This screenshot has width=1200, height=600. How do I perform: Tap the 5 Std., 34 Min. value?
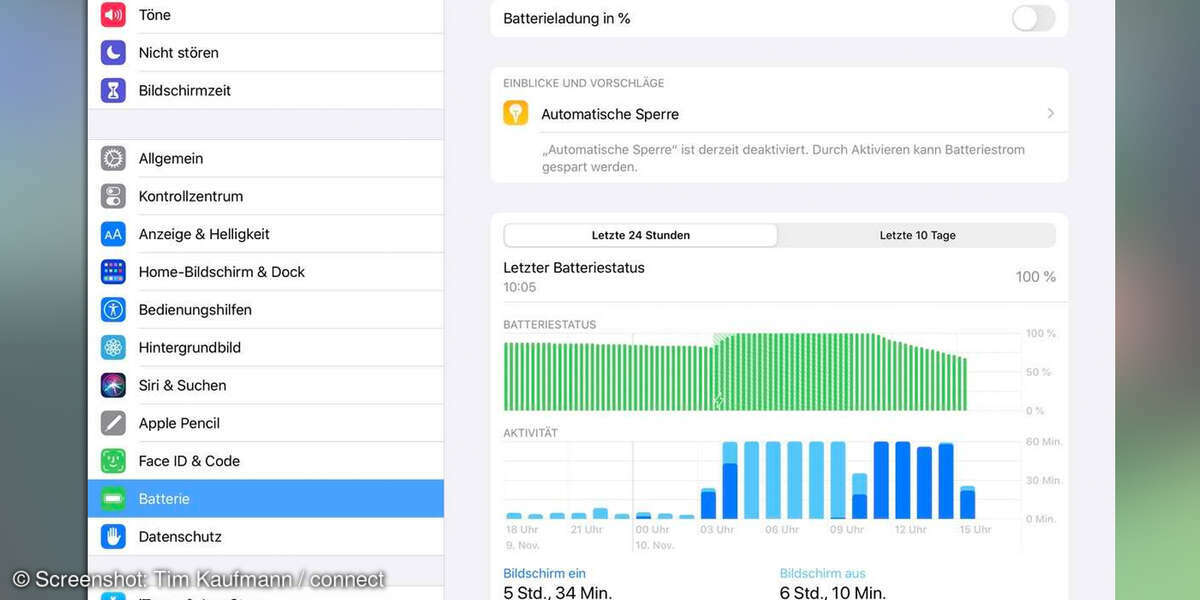[x=558, y=592]
